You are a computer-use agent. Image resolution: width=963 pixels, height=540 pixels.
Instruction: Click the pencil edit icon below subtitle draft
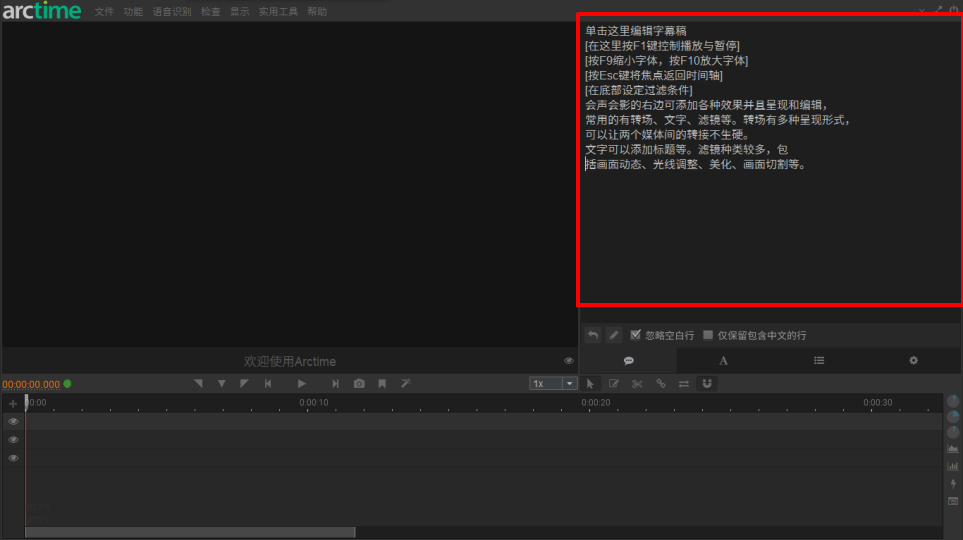click(x=614, y=335)
